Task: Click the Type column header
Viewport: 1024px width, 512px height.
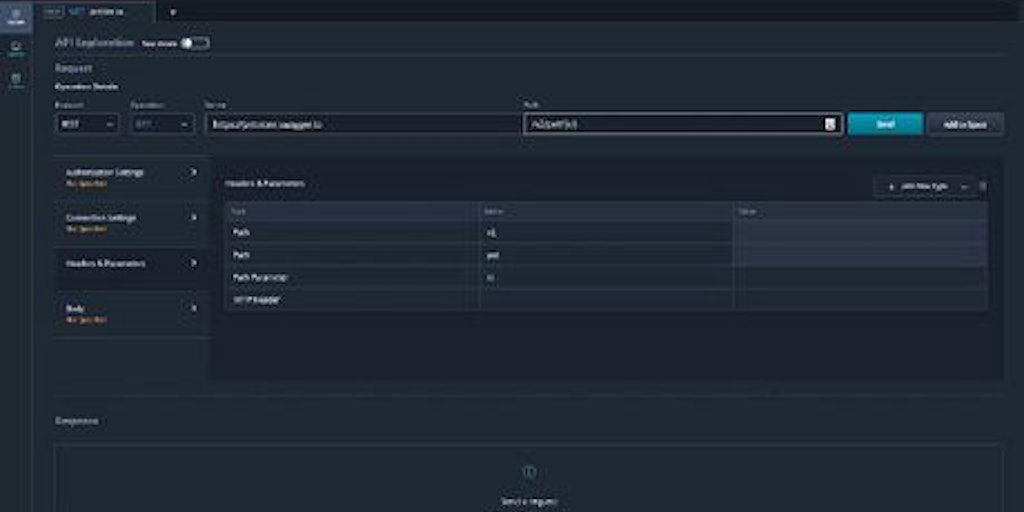Action: [353, 212]
